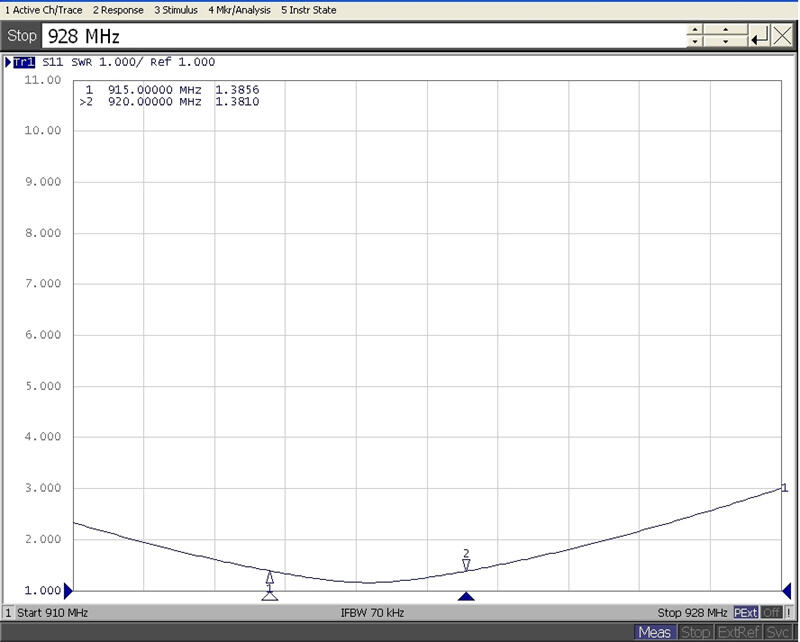
Task: Click the ExtRef status indicator
Action: point(737,632)
